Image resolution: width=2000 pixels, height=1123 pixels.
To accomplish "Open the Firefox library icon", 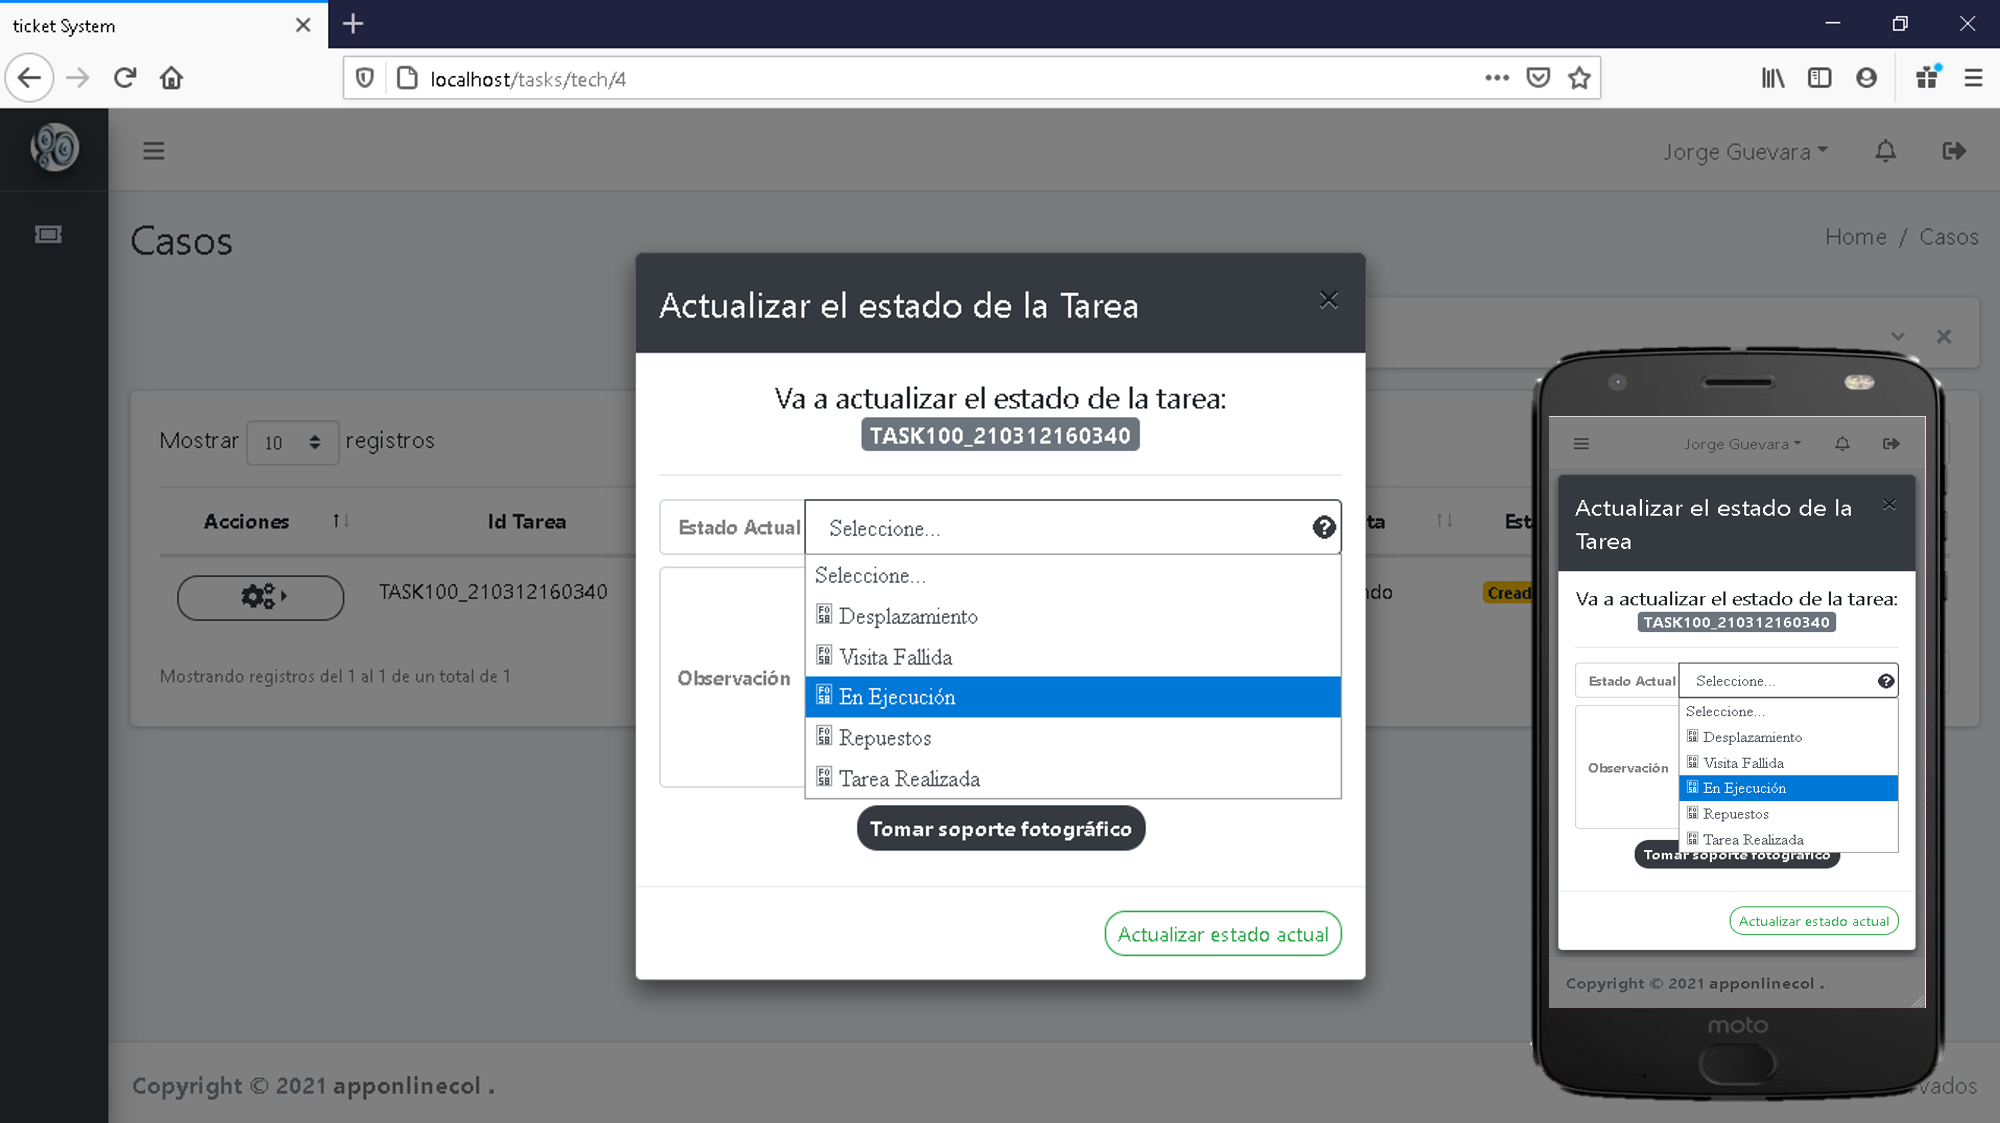I will (x=1773, y=78).
